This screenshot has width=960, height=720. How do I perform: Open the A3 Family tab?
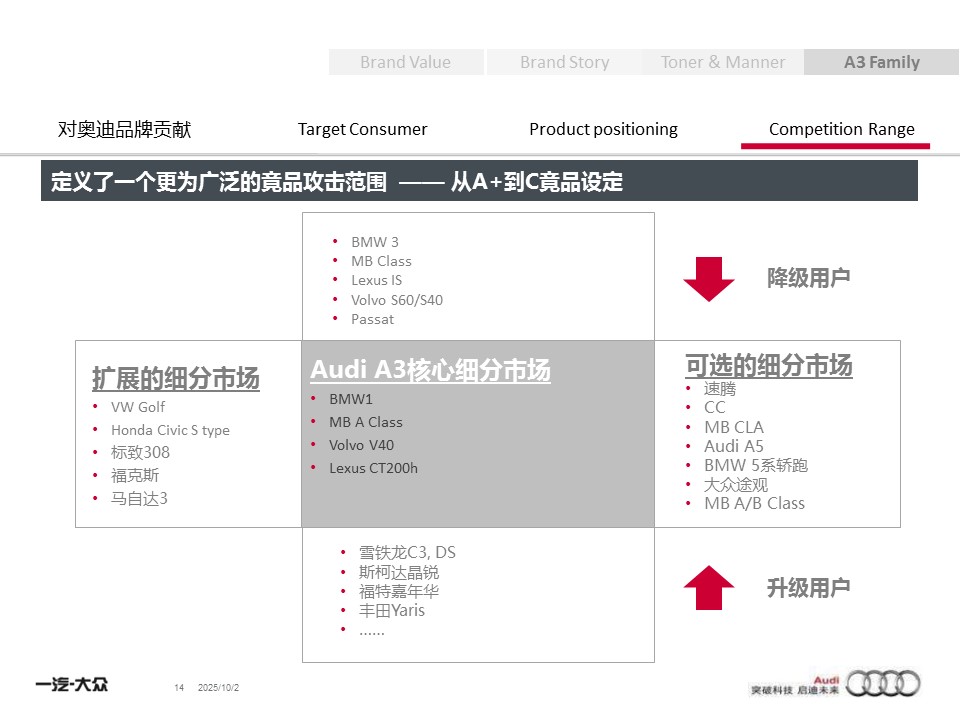tap(881, 62)
